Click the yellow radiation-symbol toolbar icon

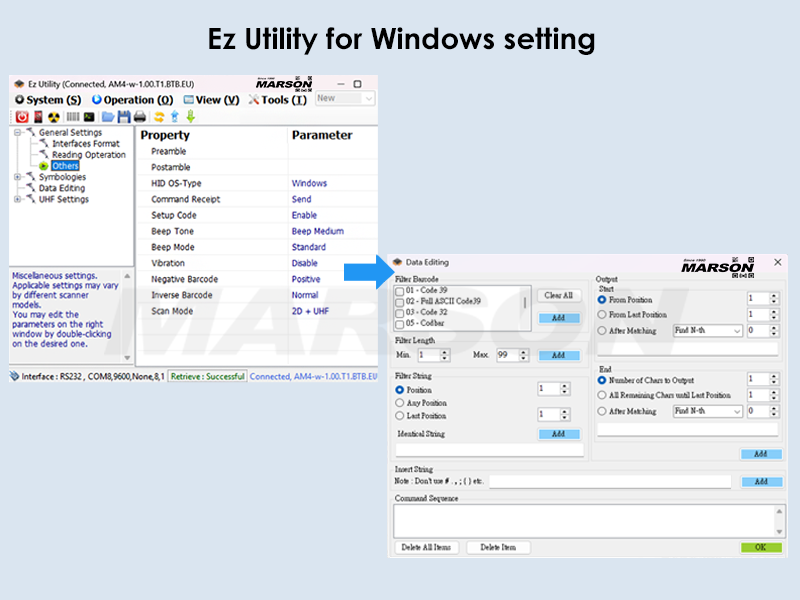[54, 117]
